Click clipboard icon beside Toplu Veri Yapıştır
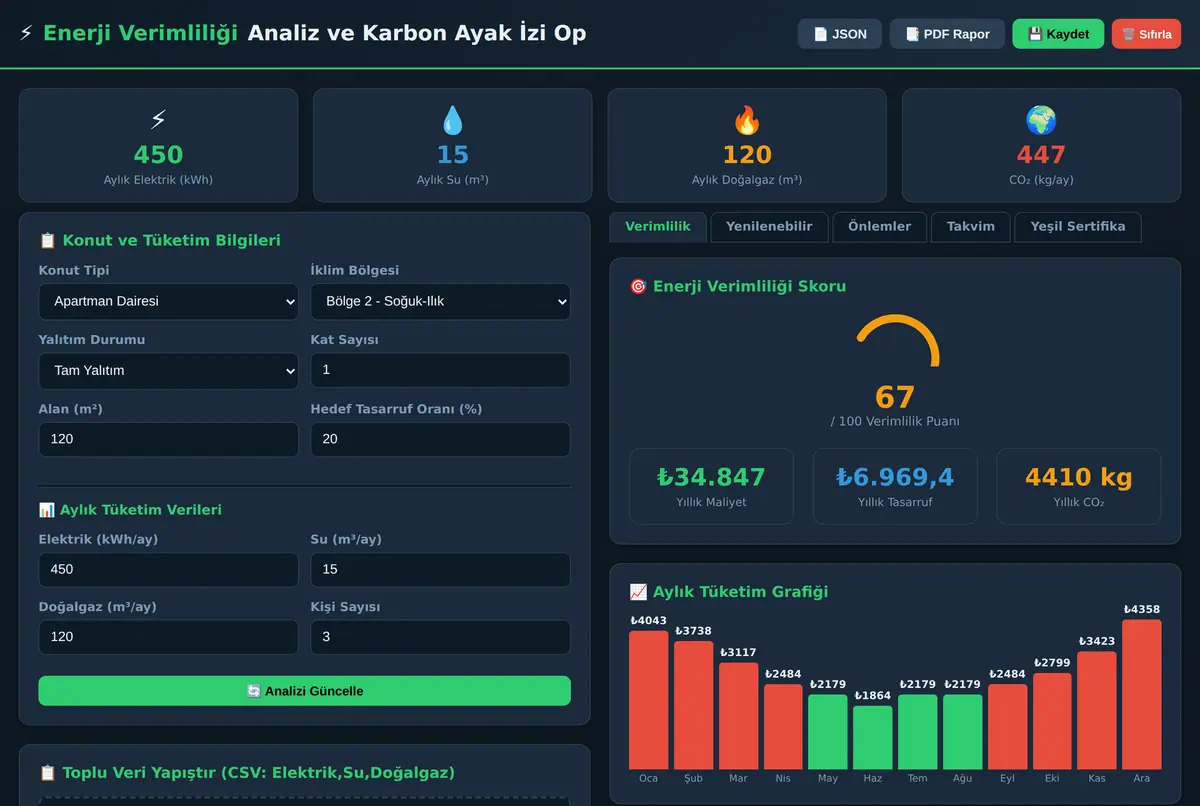1200x806 pixels. pyautogui.click(x=47, y=773)
